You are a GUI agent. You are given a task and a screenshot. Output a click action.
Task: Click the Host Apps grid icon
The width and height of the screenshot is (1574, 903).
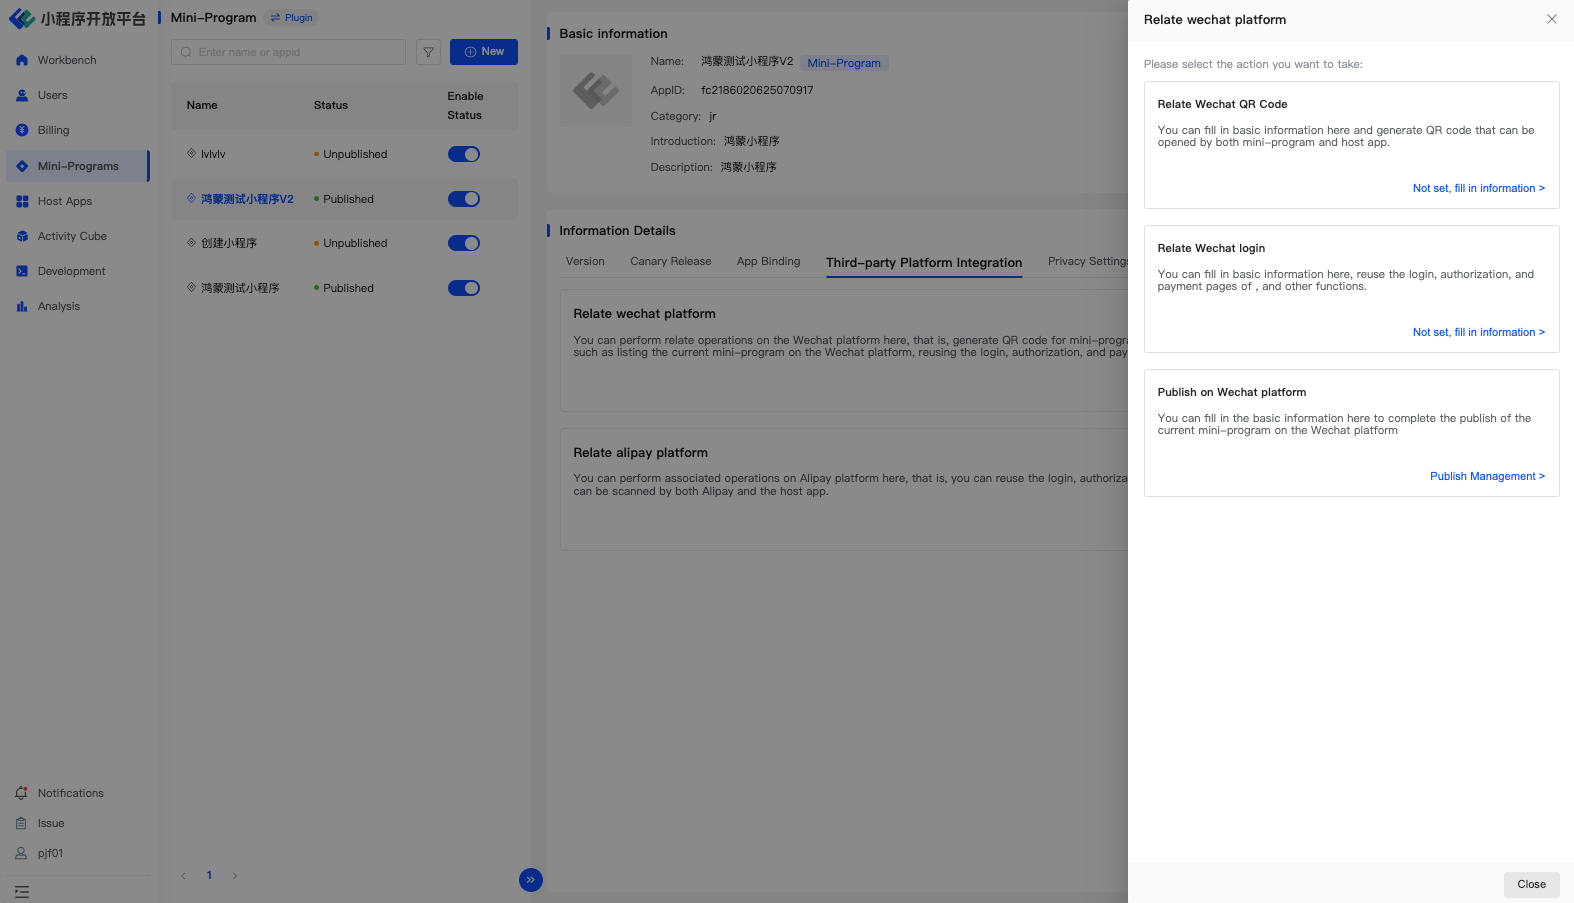click(22, 201)
